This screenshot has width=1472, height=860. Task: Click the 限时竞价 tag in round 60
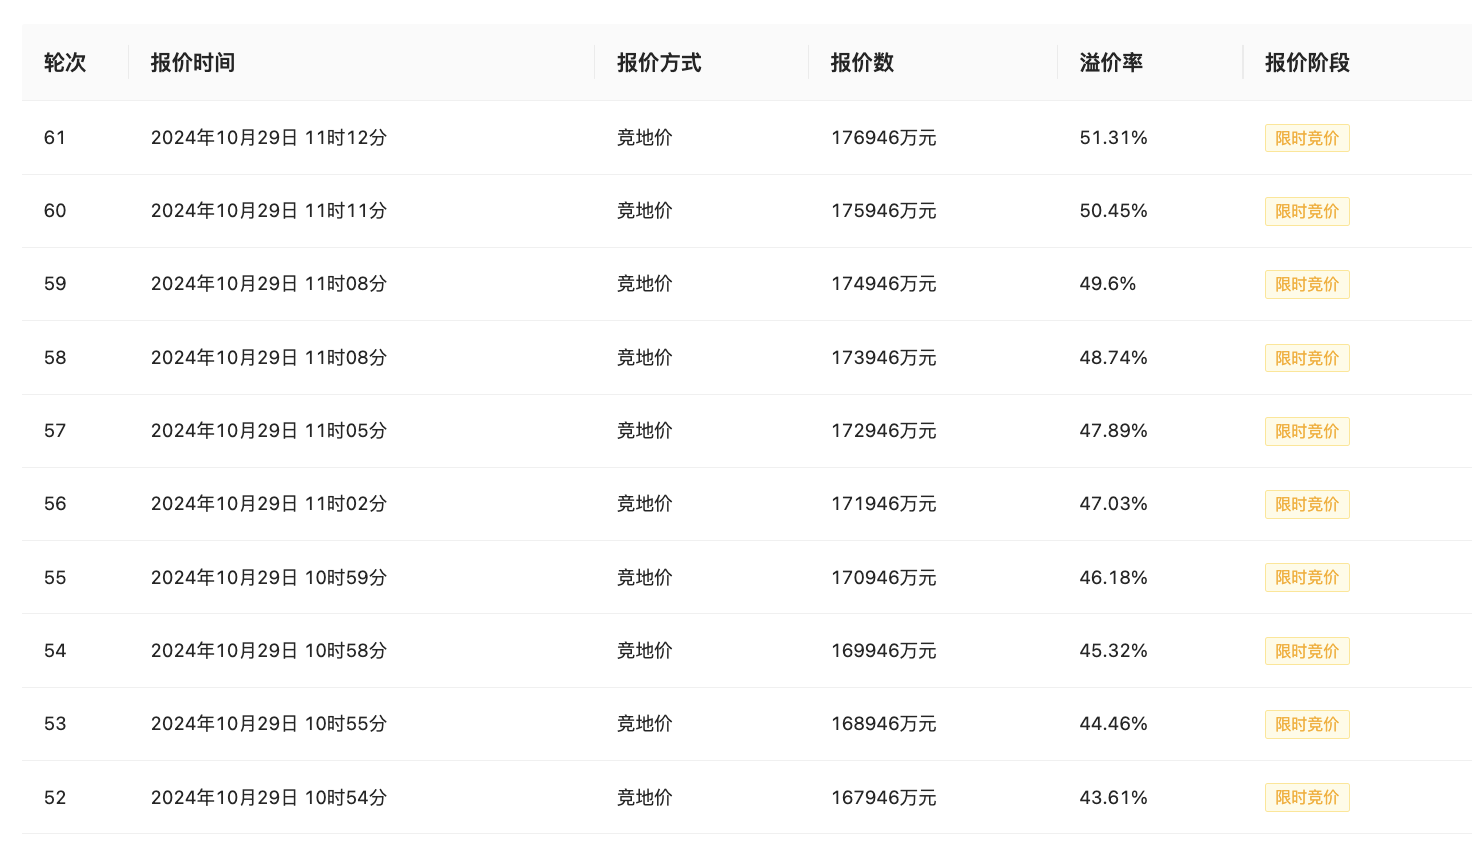pos(1306,211)
